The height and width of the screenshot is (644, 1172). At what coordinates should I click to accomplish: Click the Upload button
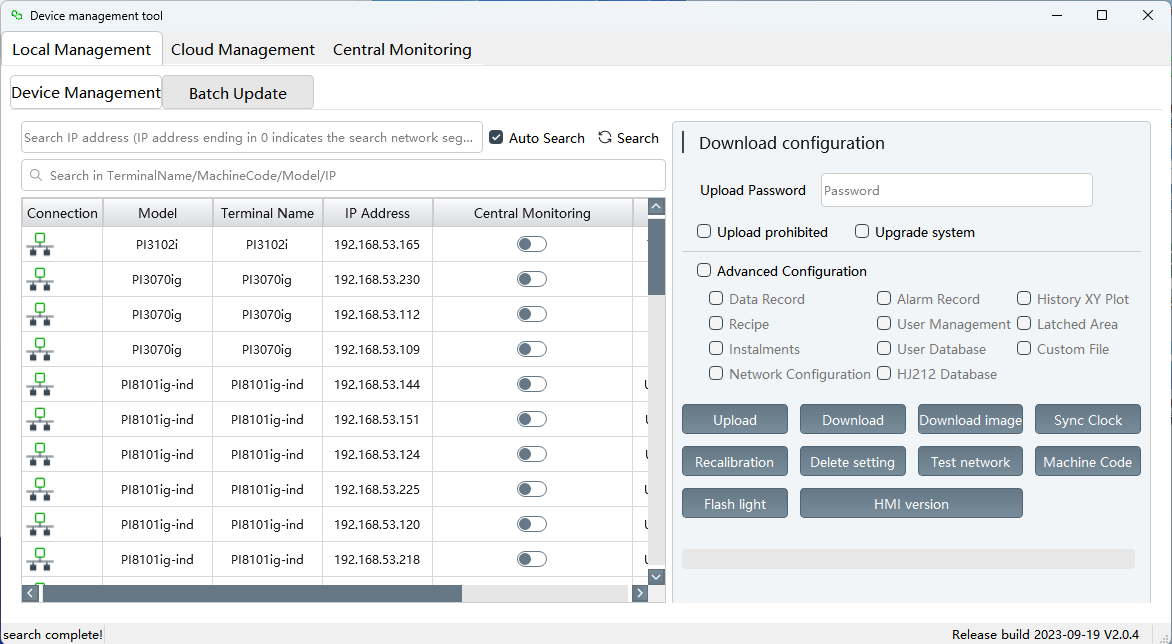tap(735, 420)
